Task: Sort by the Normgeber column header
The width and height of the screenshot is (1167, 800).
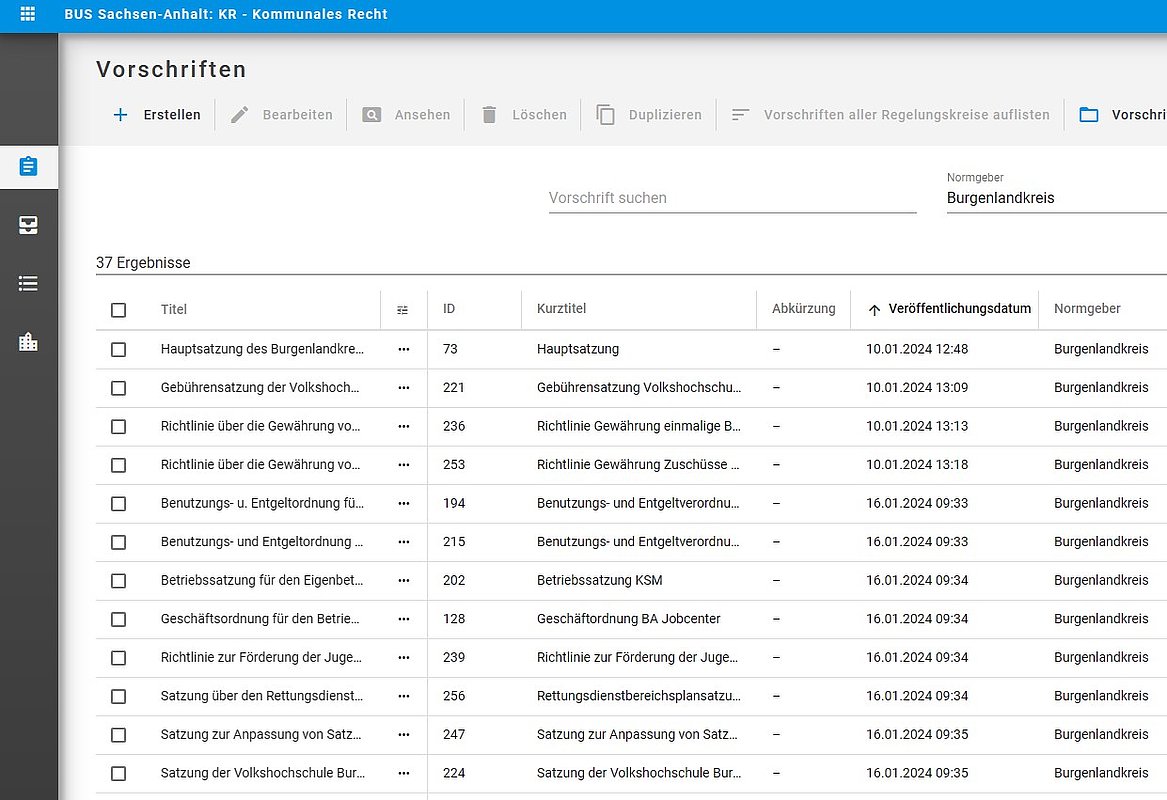Action: coord(1087,309)
